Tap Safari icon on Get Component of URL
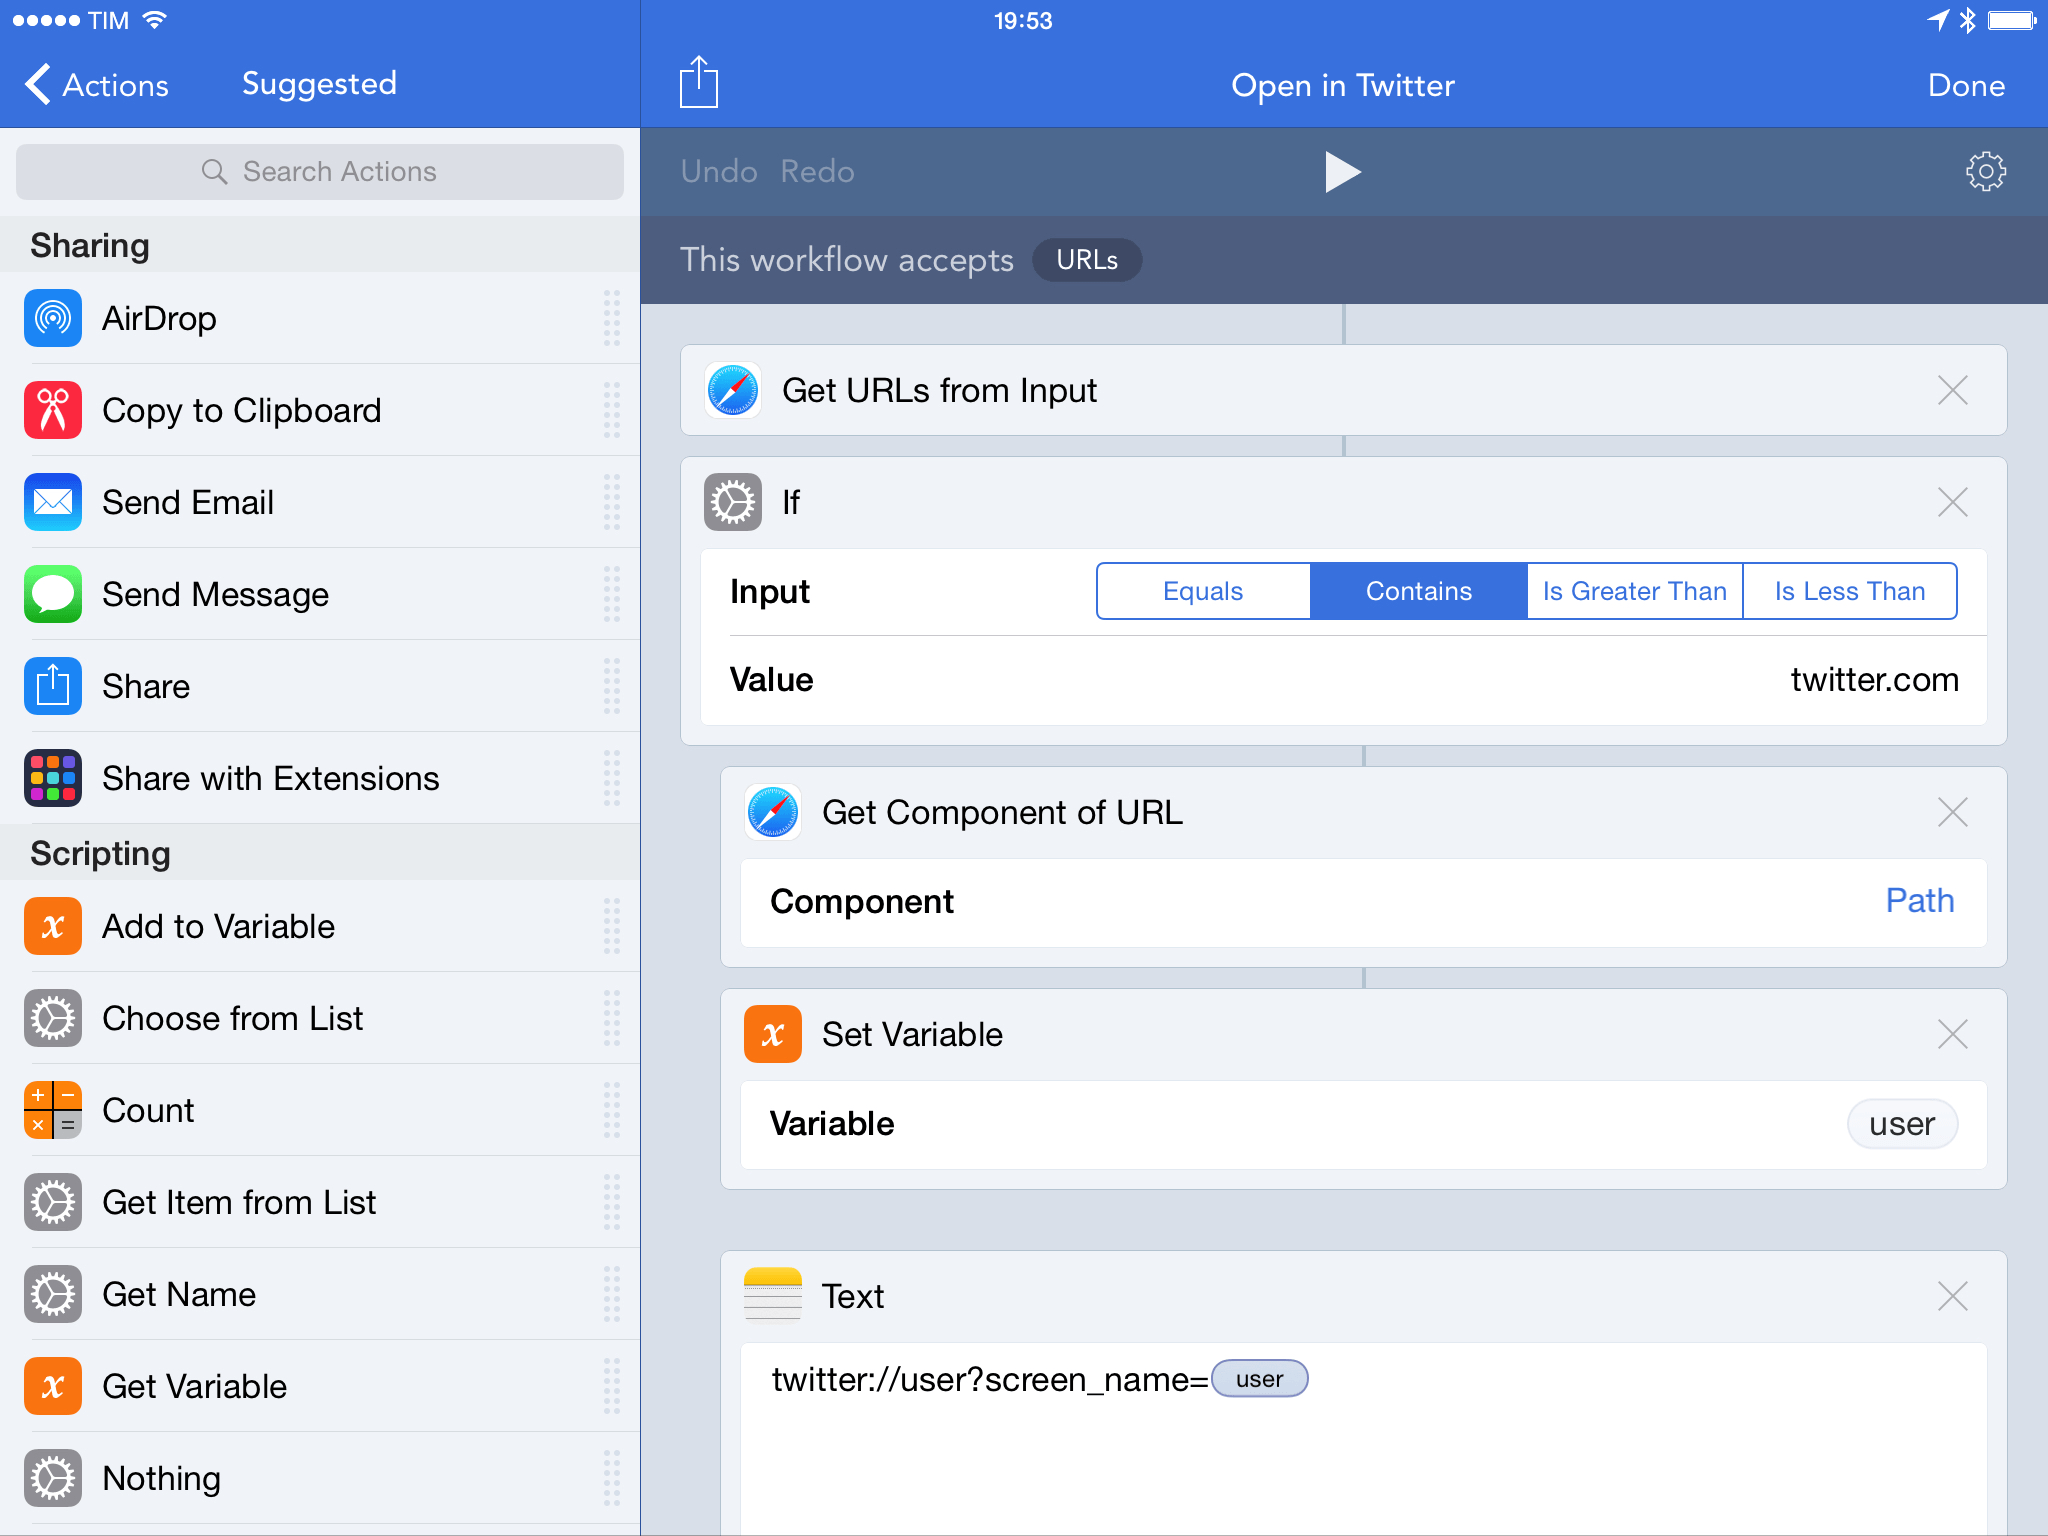2048x1536 pixels. click(x=773, y=812)
